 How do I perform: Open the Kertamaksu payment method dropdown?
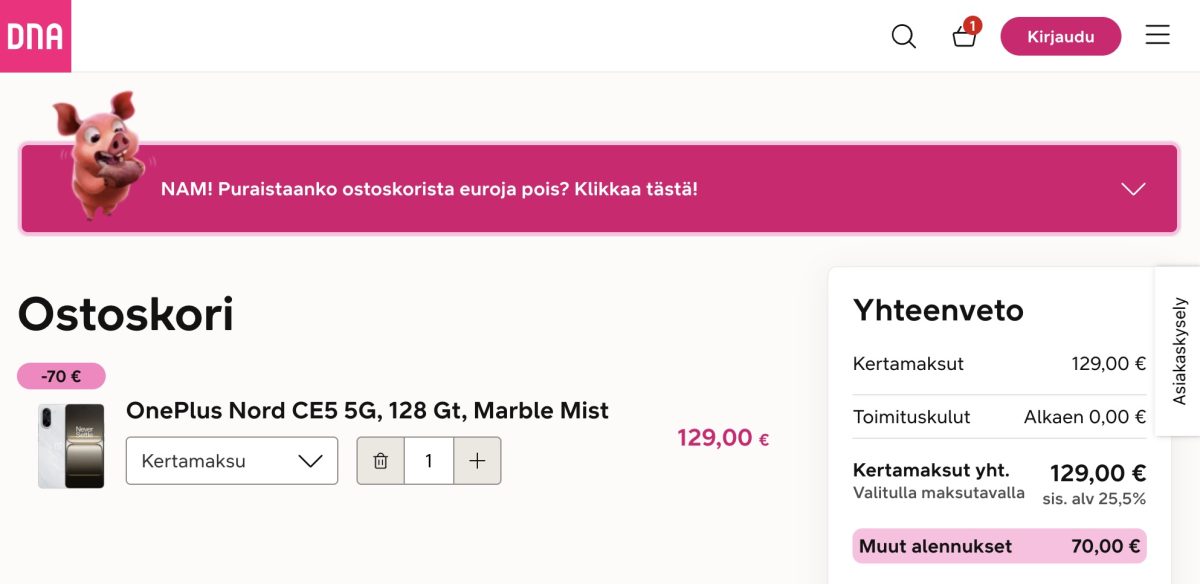[231, 460]
